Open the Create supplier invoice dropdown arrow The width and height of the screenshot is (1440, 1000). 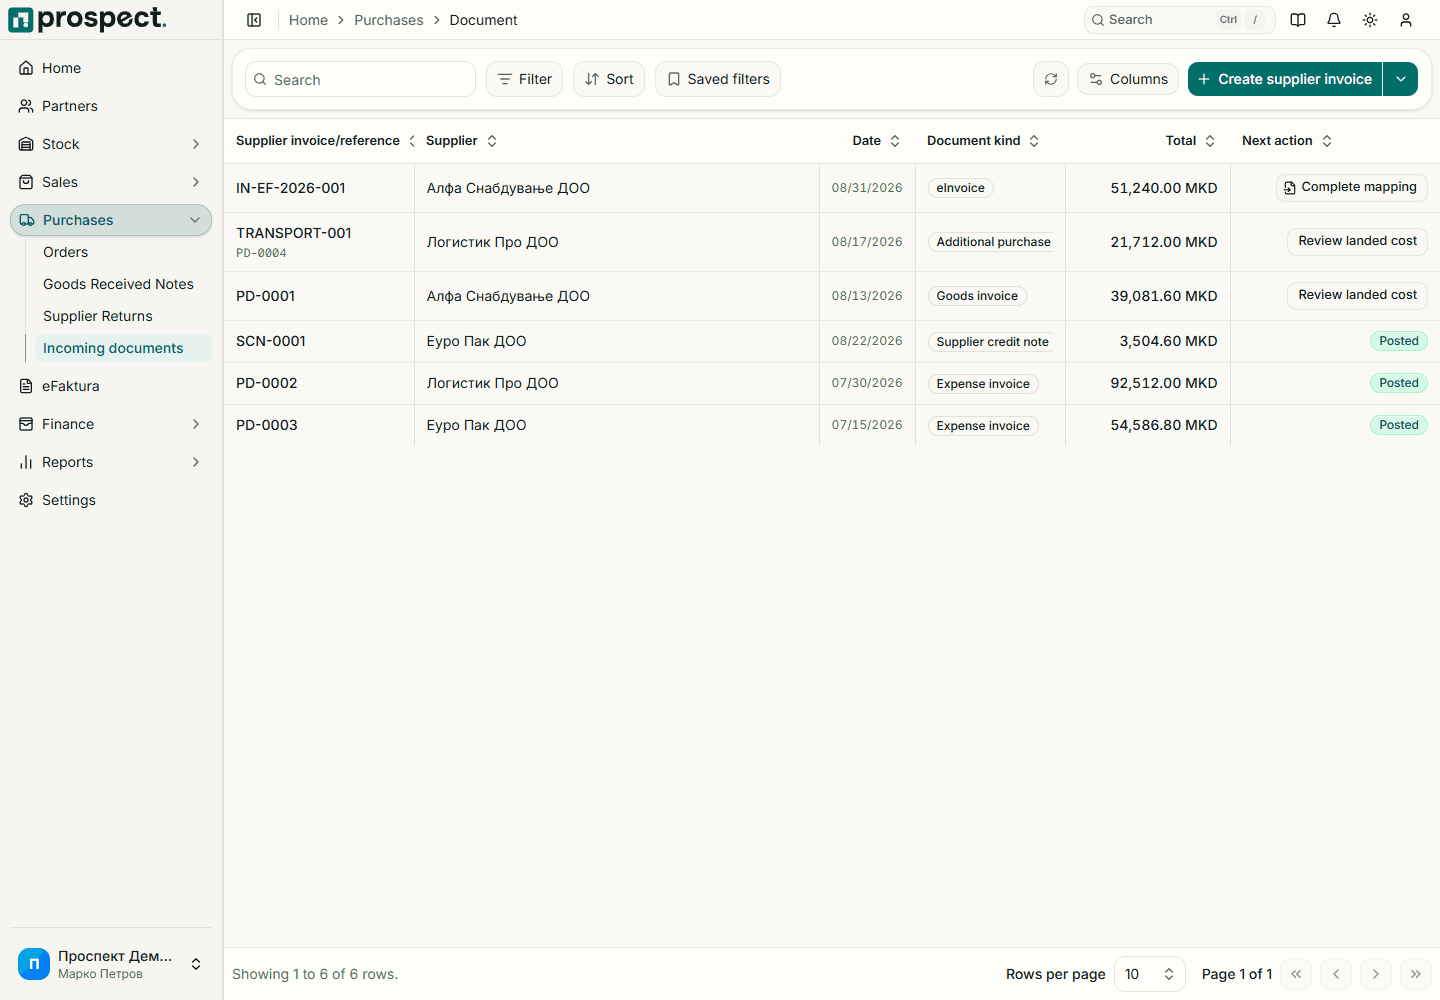pyautogui.click(x=1401, y=79)
